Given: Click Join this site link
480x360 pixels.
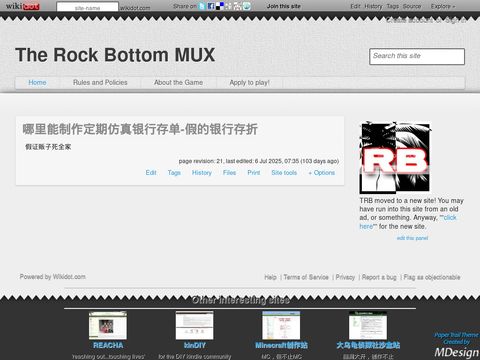Looking at the screenshot, I should [x=284, y=6].
